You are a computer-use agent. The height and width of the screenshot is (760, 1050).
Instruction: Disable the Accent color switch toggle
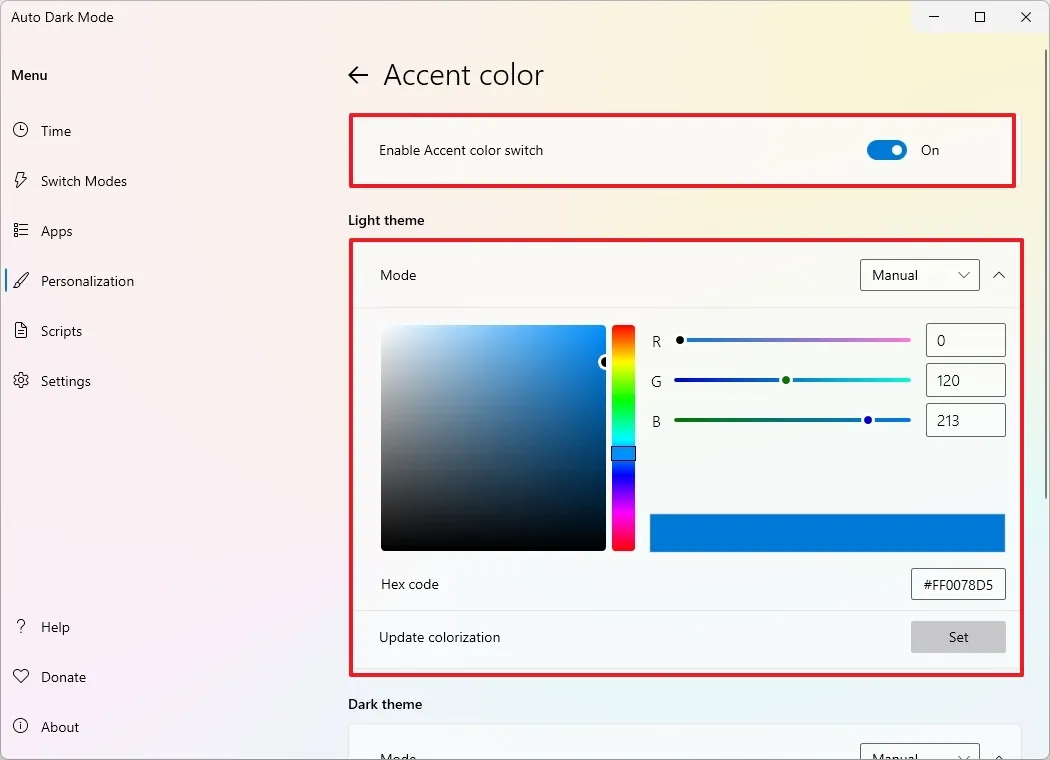(886, 150)
